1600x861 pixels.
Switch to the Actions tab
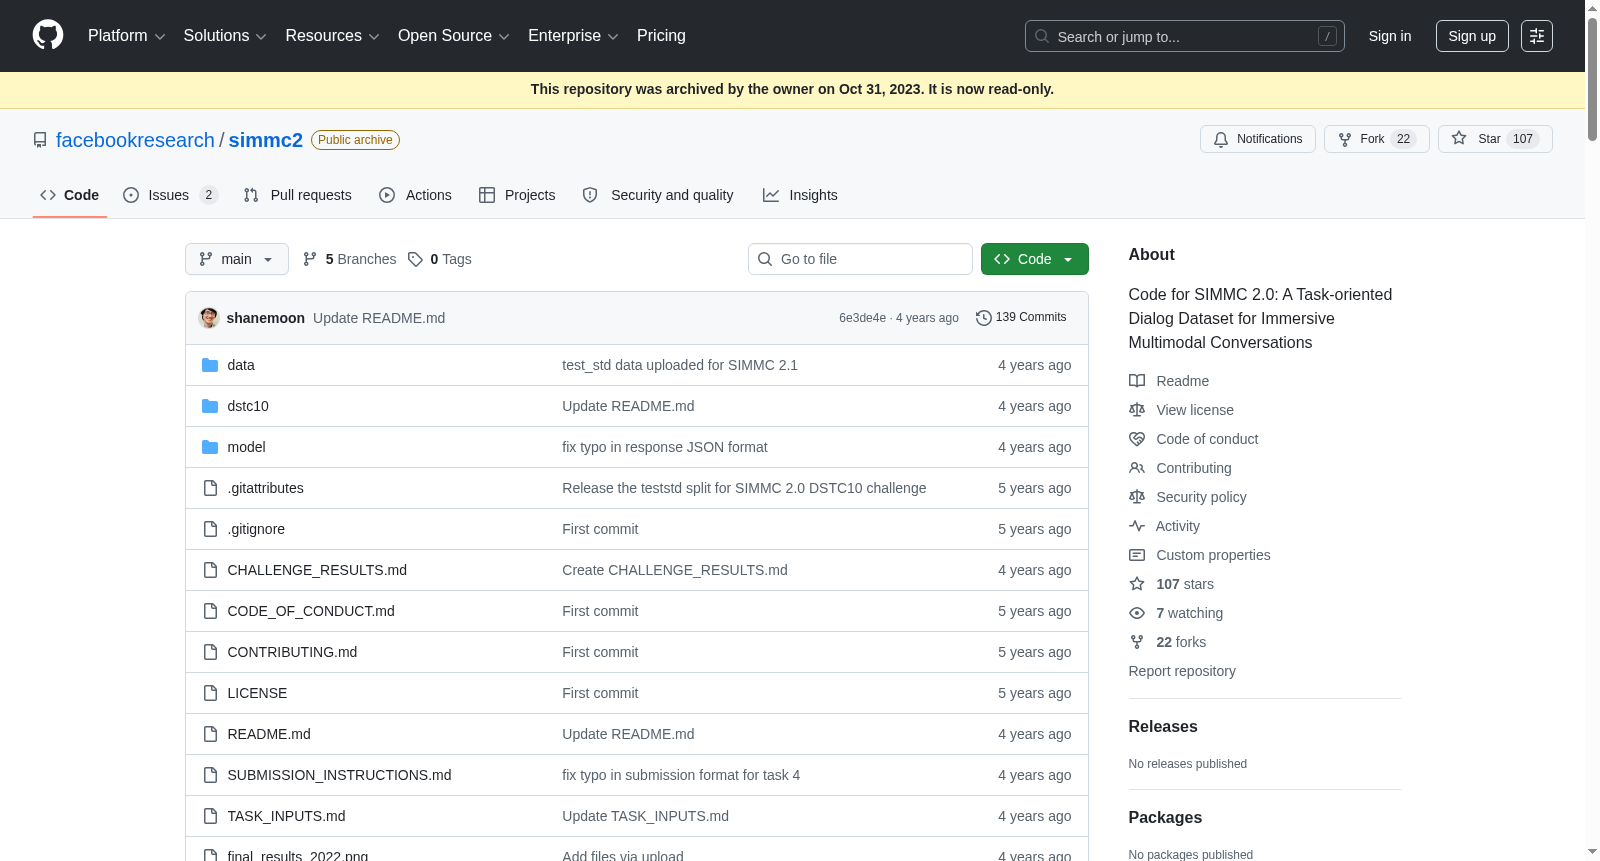(x=415, y=195)
